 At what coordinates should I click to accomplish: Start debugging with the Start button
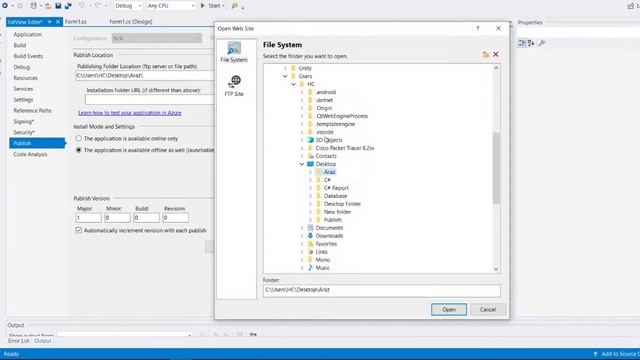pos(212,6)
